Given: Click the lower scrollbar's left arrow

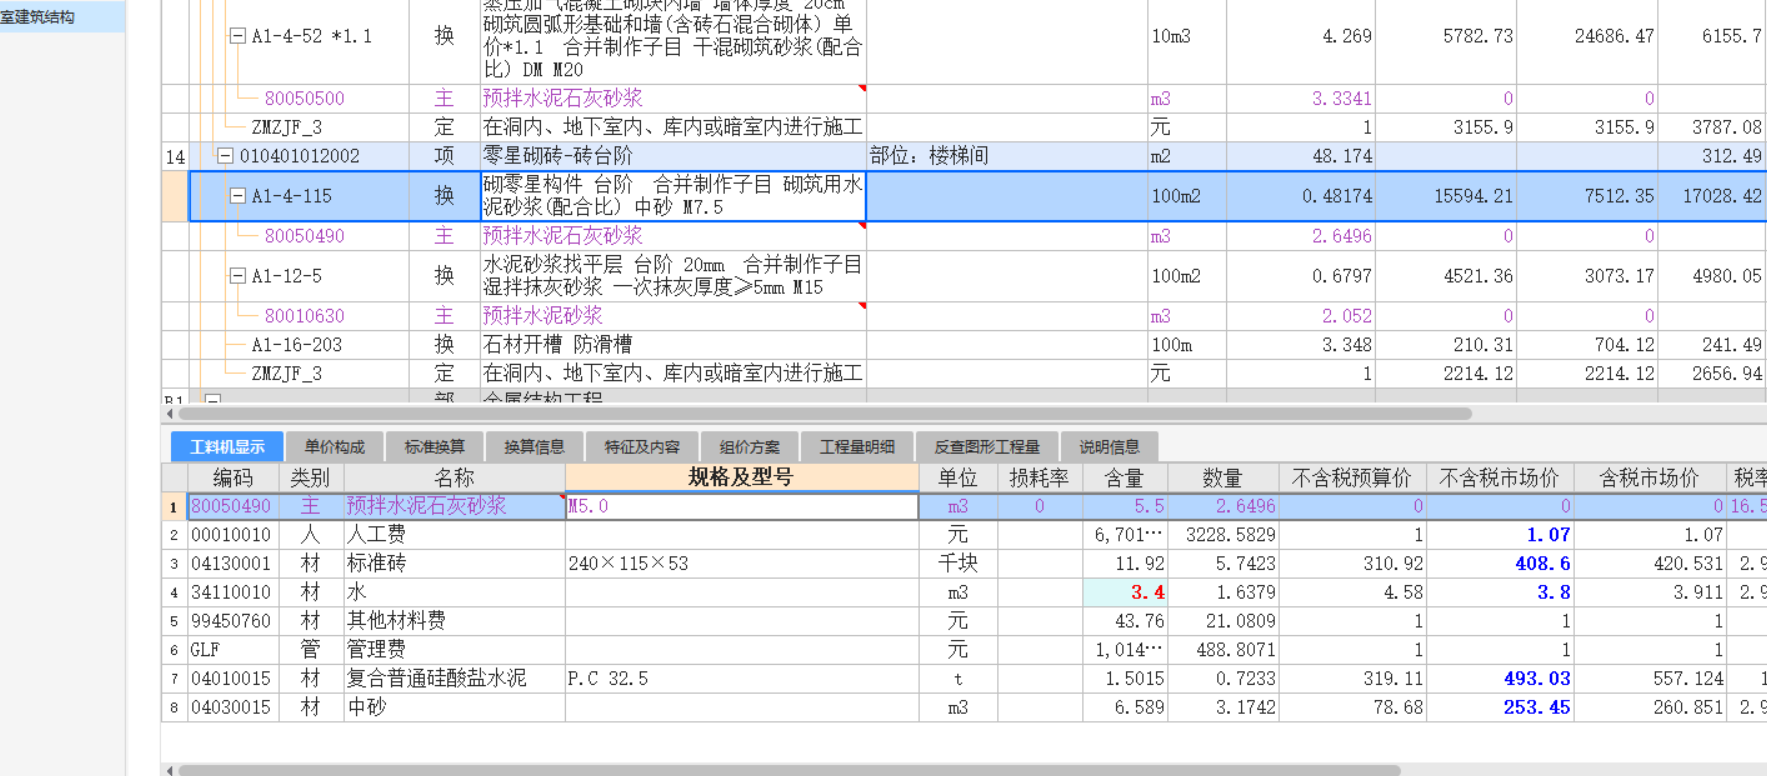Looking at the screenshot, I should (x=169, y=770).
